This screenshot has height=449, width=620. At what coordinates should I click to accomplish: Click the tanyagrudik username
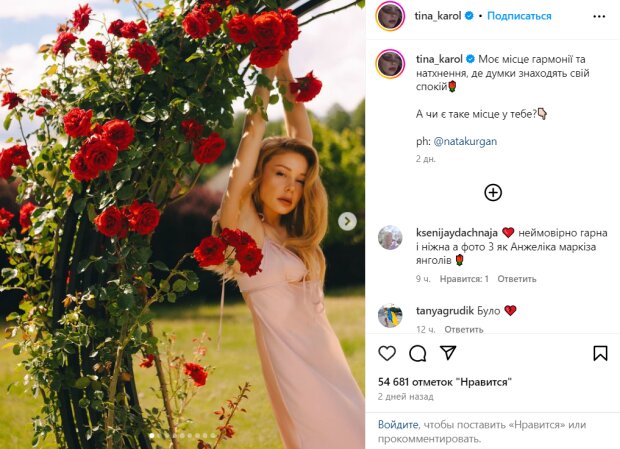coord(444,310)
